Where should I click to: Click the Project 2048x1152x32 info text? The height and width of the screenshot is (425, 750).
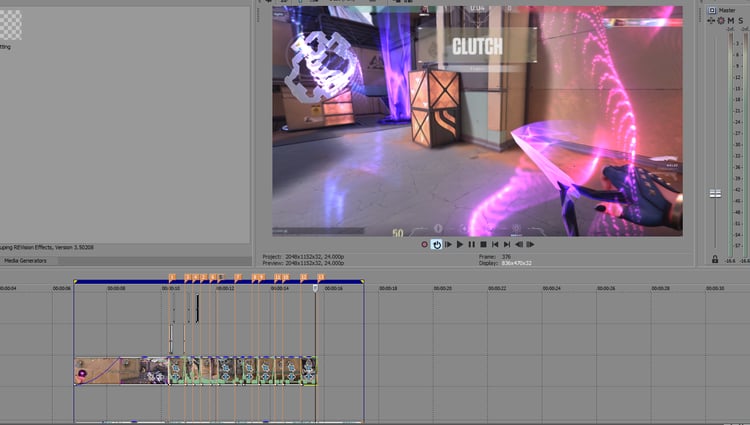tap(303, 257)
